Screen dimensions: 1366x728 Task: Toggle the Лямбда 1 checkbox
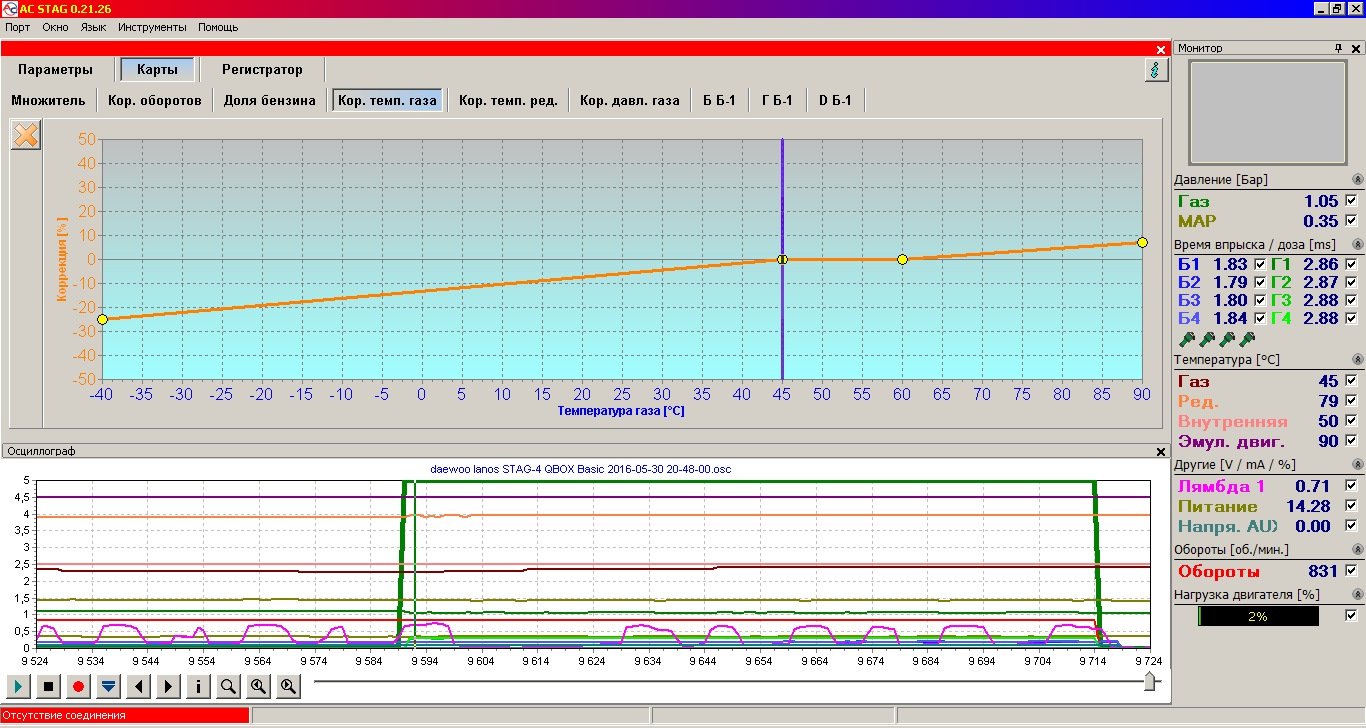point(1351,487)
